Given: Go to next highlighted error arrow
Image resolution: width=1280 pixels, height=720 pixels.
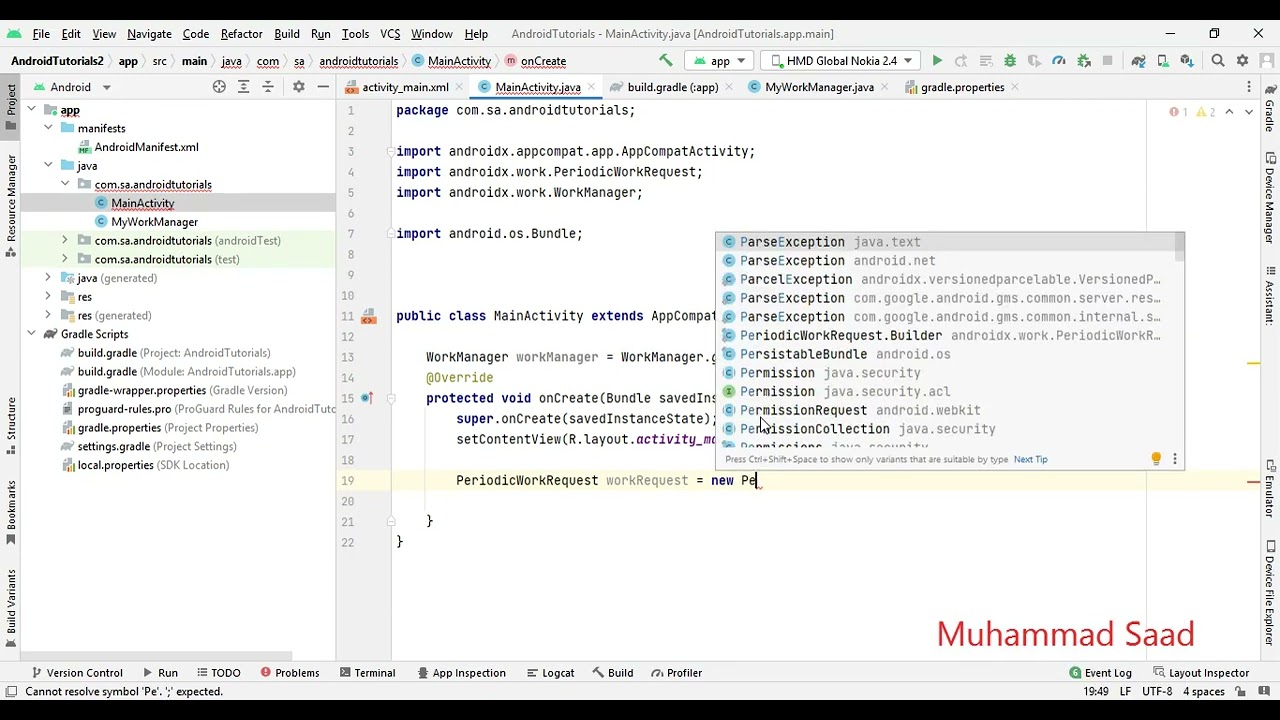Looking at the screenshot, I should click(x=1249, y=112).
